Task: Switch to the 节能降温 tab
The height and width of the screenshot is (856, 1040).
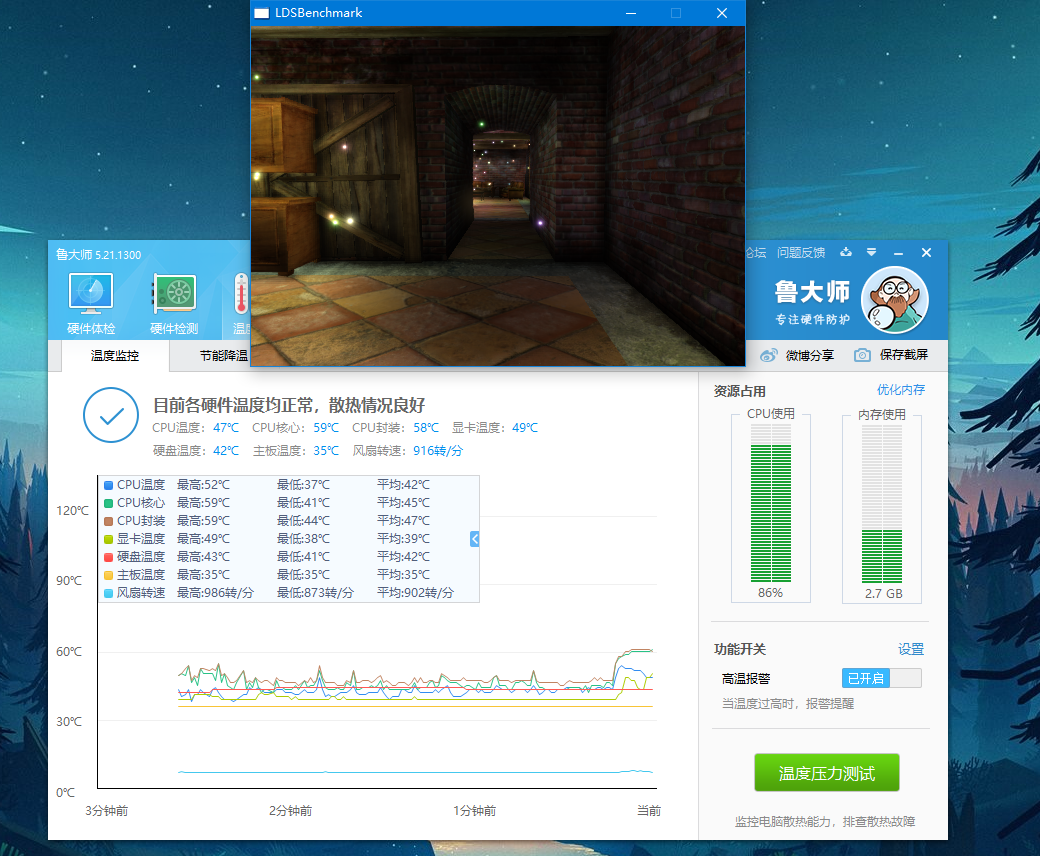Action: click(x=222, y=355)
